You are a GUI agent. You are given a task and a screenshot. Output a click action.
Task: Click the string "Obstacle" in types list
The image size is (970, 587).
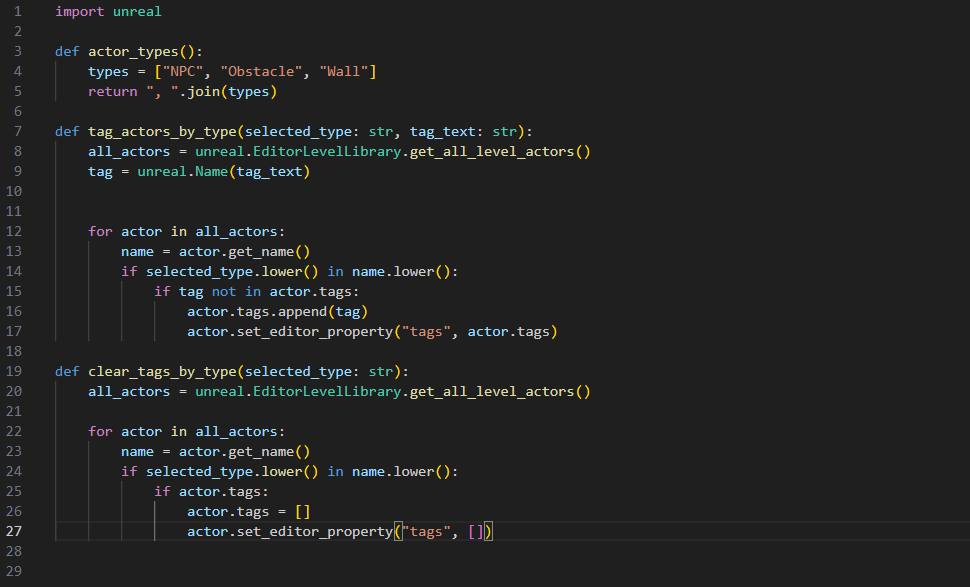261,72
